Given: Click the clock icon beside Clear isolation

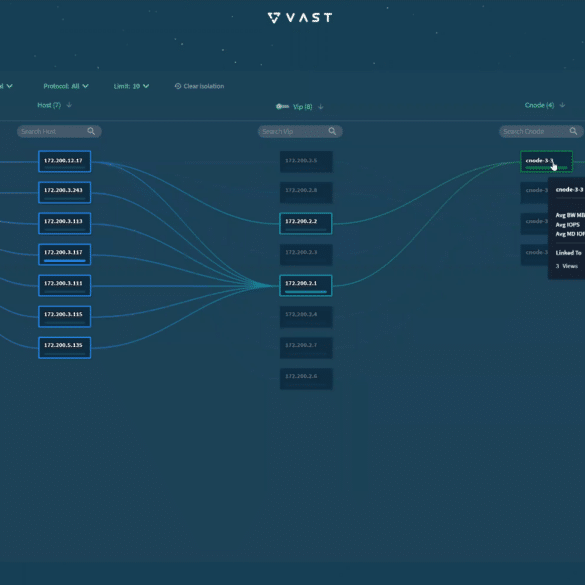Looking at the screenshot, I should [178, 86].
